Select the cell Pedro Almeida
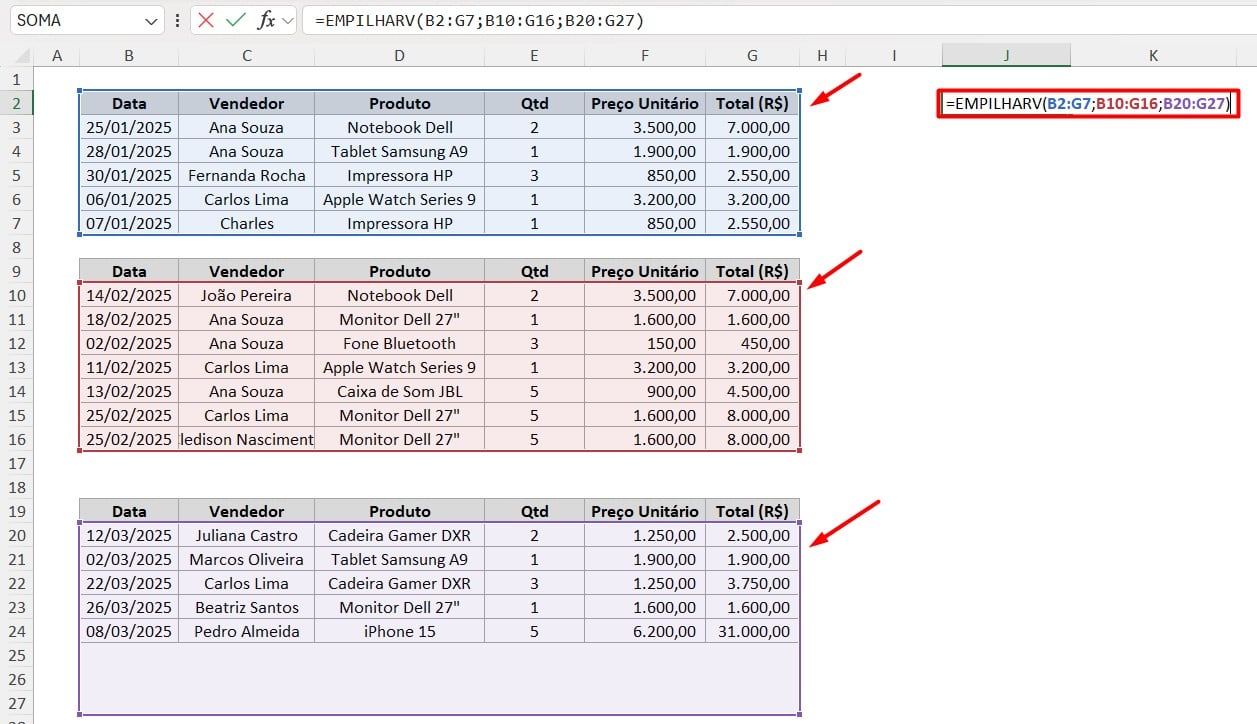Viewport: 1257px width, 724px height. pyautogui.click(x=246, y=631)
